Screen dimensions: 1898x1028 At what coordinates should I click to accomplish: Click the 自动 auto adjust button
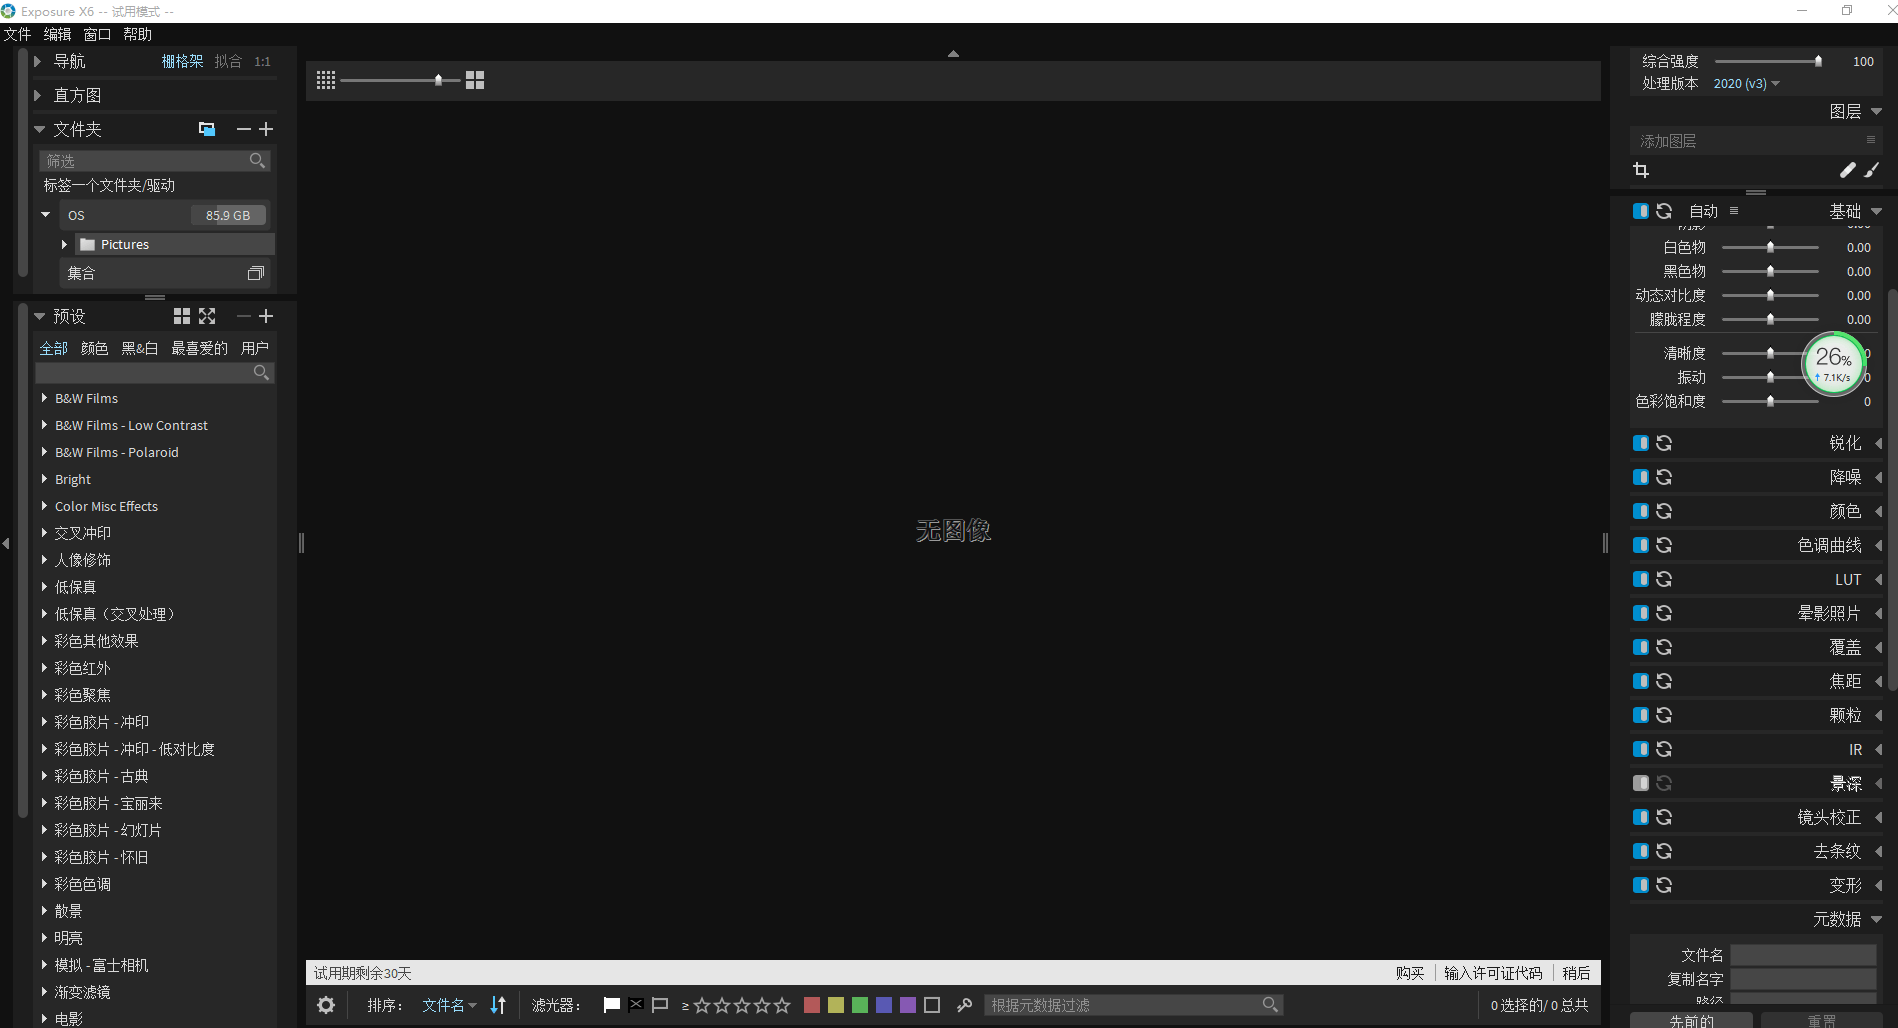pos(1703,211)
